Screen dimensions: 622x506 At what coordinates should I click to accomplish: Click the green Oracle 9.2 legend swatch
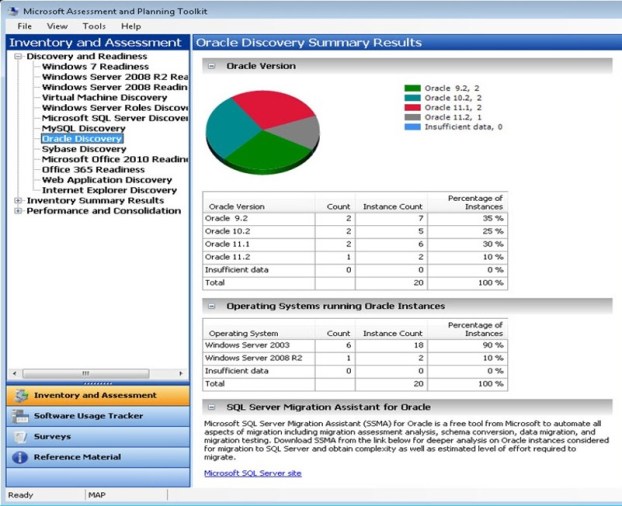[412, 88]
